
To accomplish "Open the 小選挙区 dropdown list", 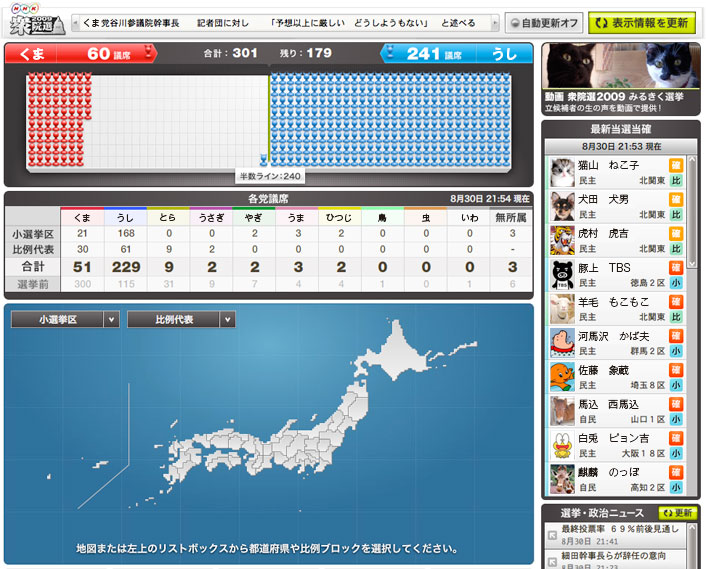I will pos(65,320).
